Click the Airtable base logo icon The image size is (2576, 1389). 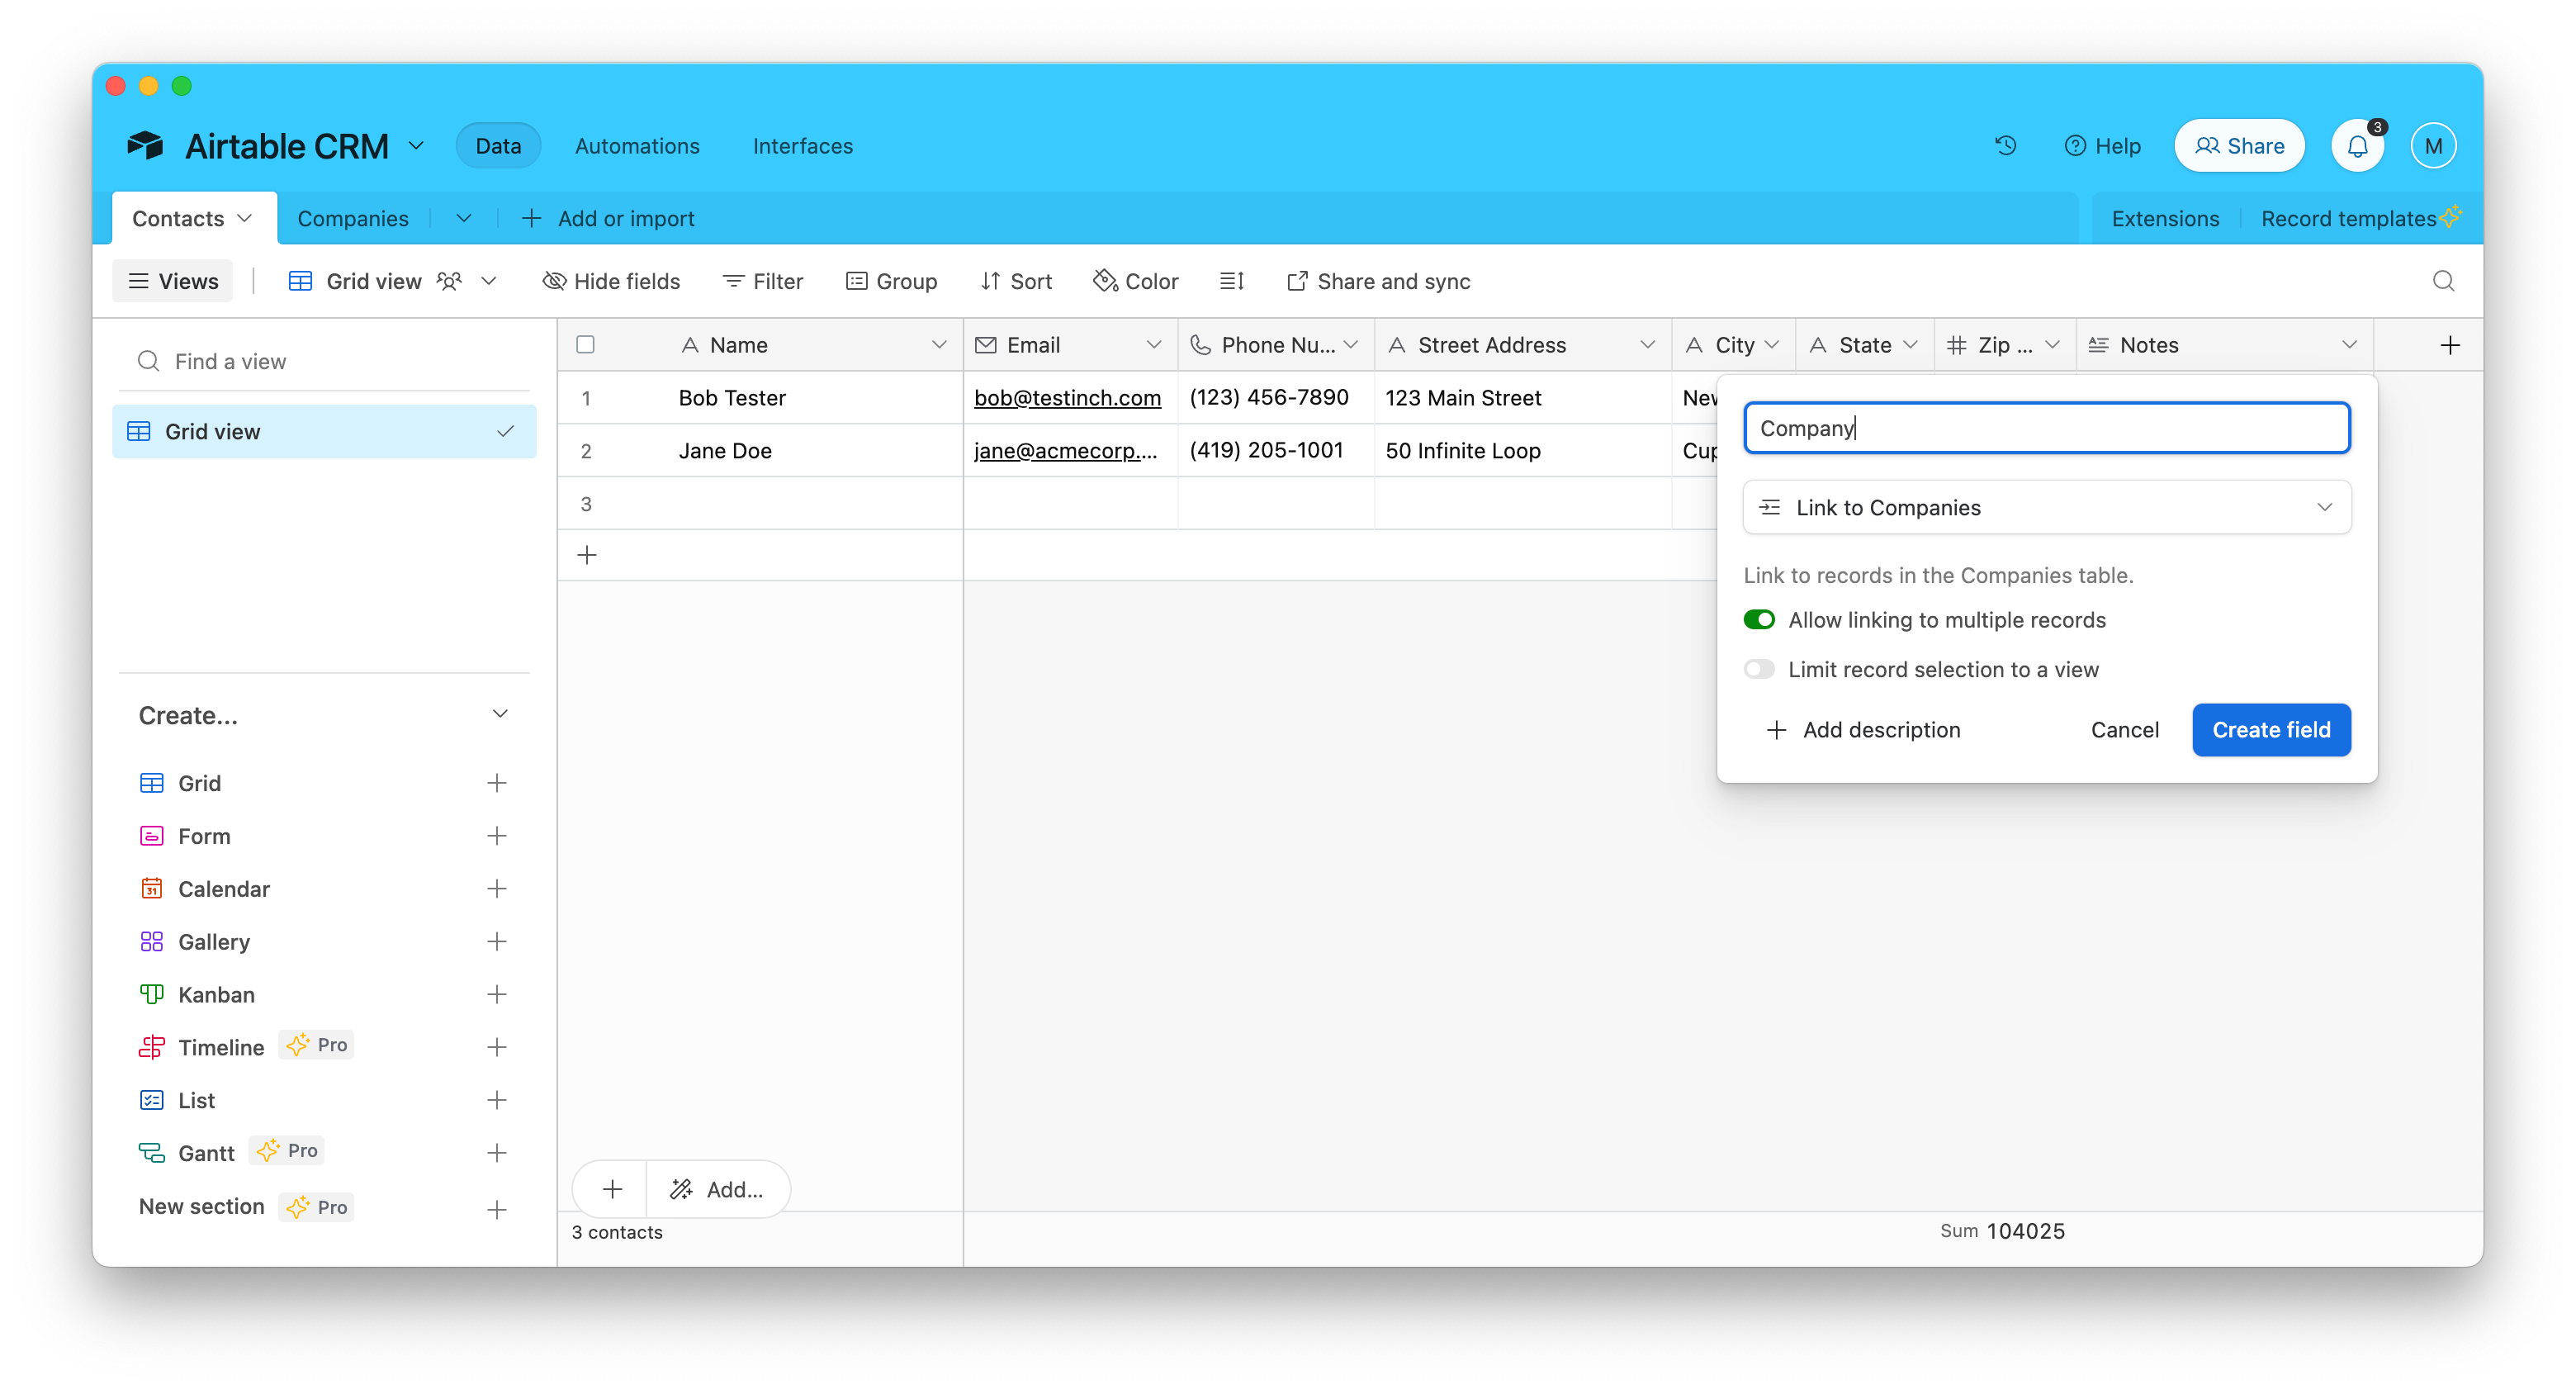[x=146, y=146]
